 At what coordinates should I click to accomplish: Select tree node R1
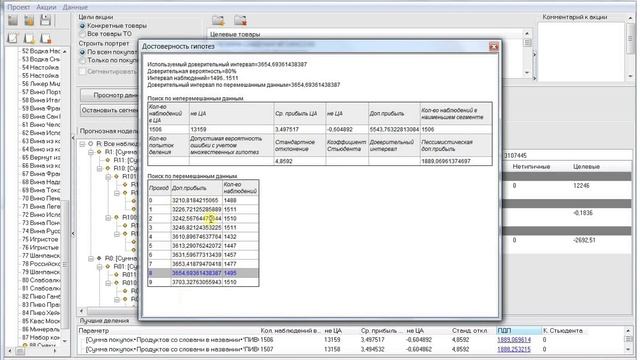pos(121,152)
